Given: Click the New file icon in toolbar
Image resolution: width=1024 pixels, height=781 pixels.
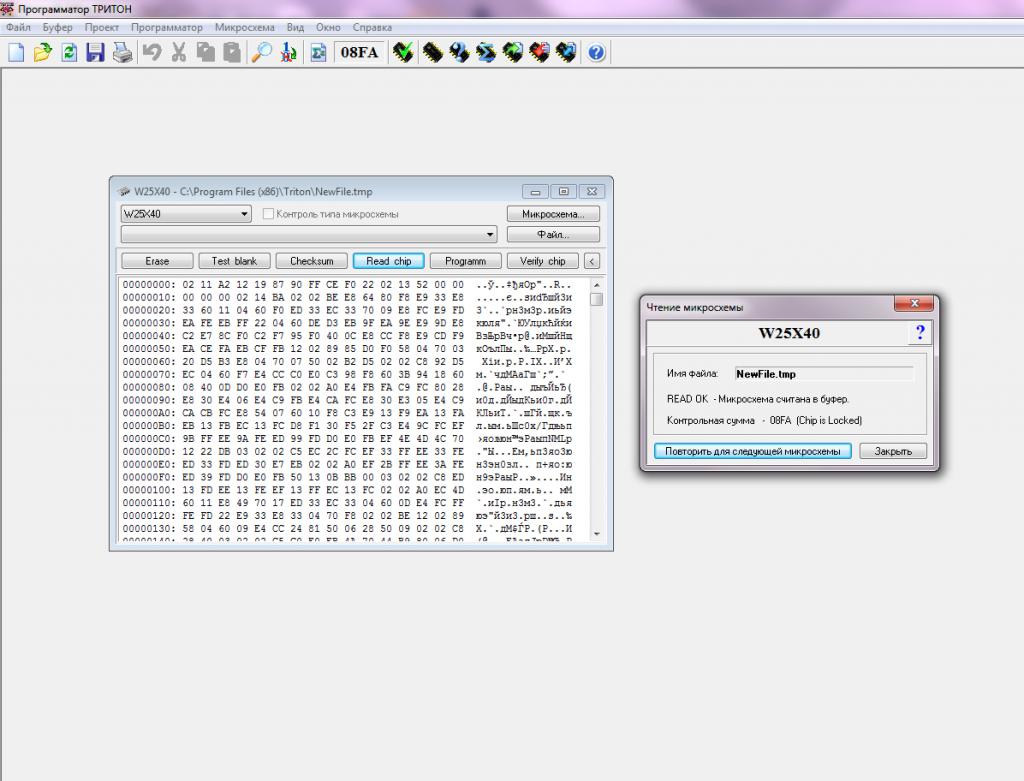Looking at the screenshot, I should [16, 53].
